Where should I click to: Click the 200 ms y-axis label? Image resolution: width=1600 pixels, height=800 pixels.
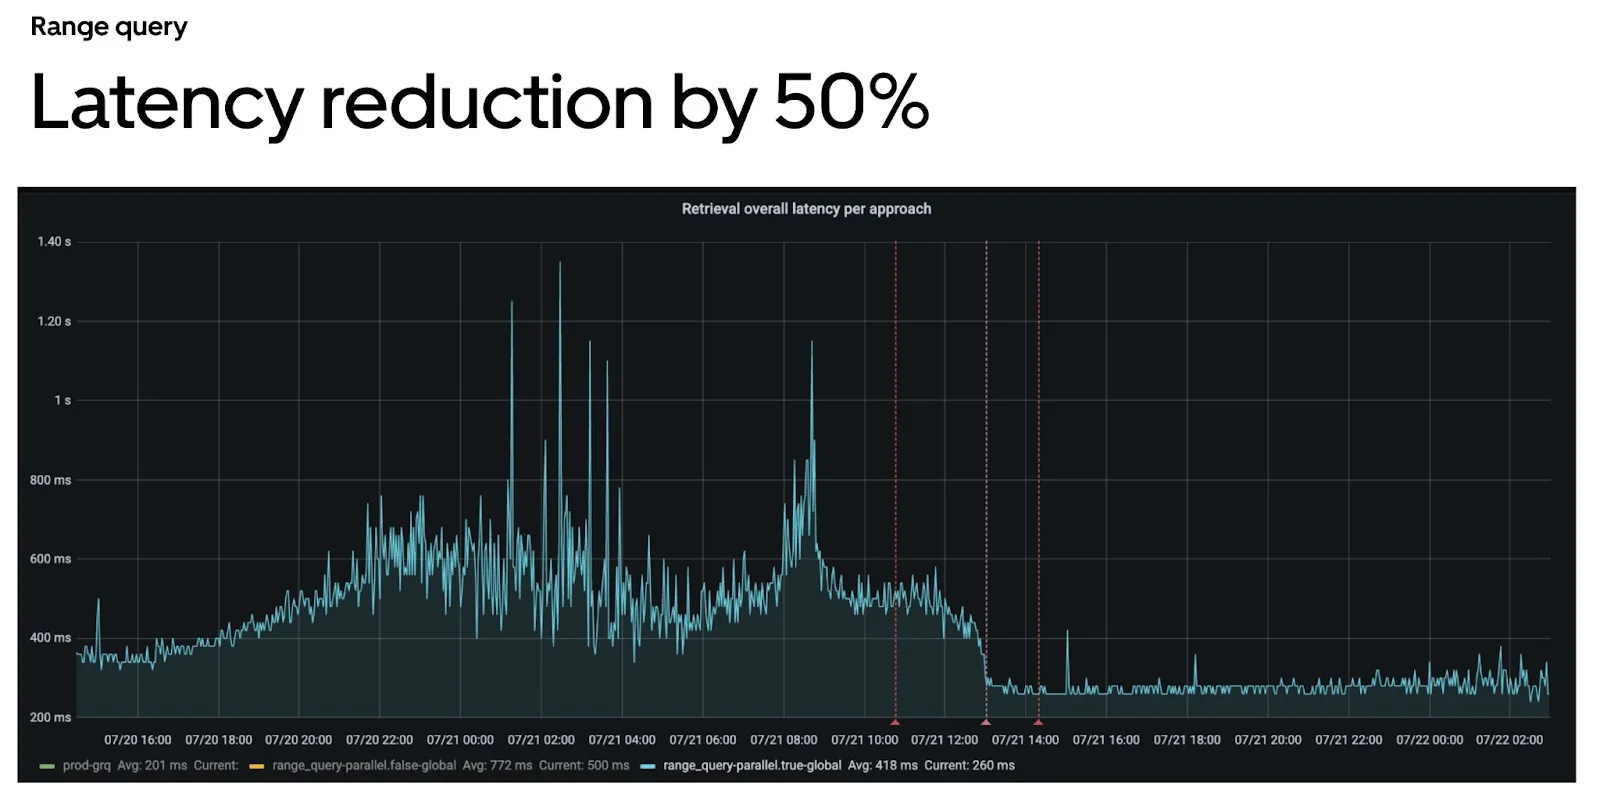coord(50,717)
